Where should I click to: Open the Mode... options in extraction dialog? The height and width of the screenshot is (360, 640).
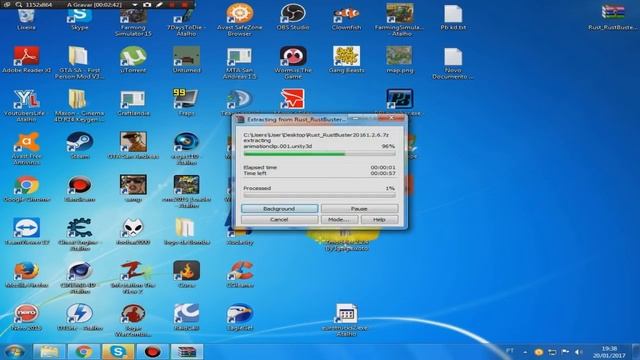click(x=339, y=220)
